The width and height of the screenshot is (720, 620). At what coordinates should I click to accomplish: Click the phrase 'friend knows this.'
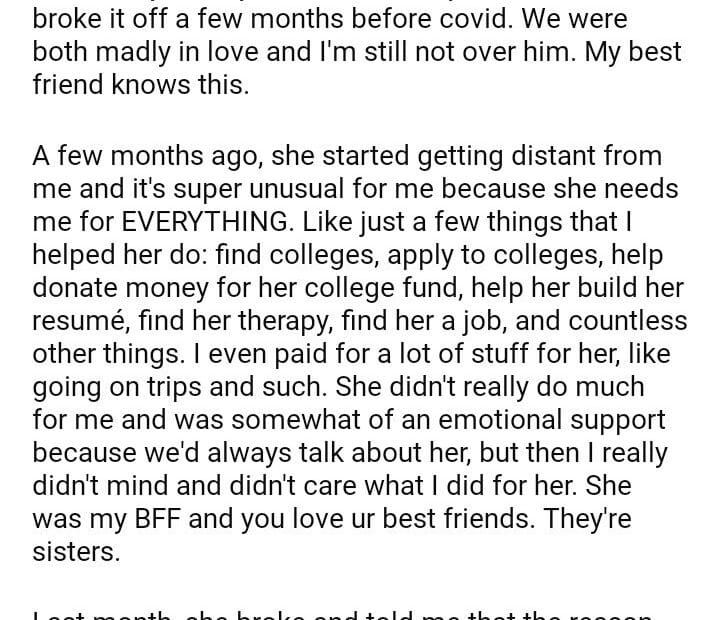pyautogui.click(x=140, y=86)
